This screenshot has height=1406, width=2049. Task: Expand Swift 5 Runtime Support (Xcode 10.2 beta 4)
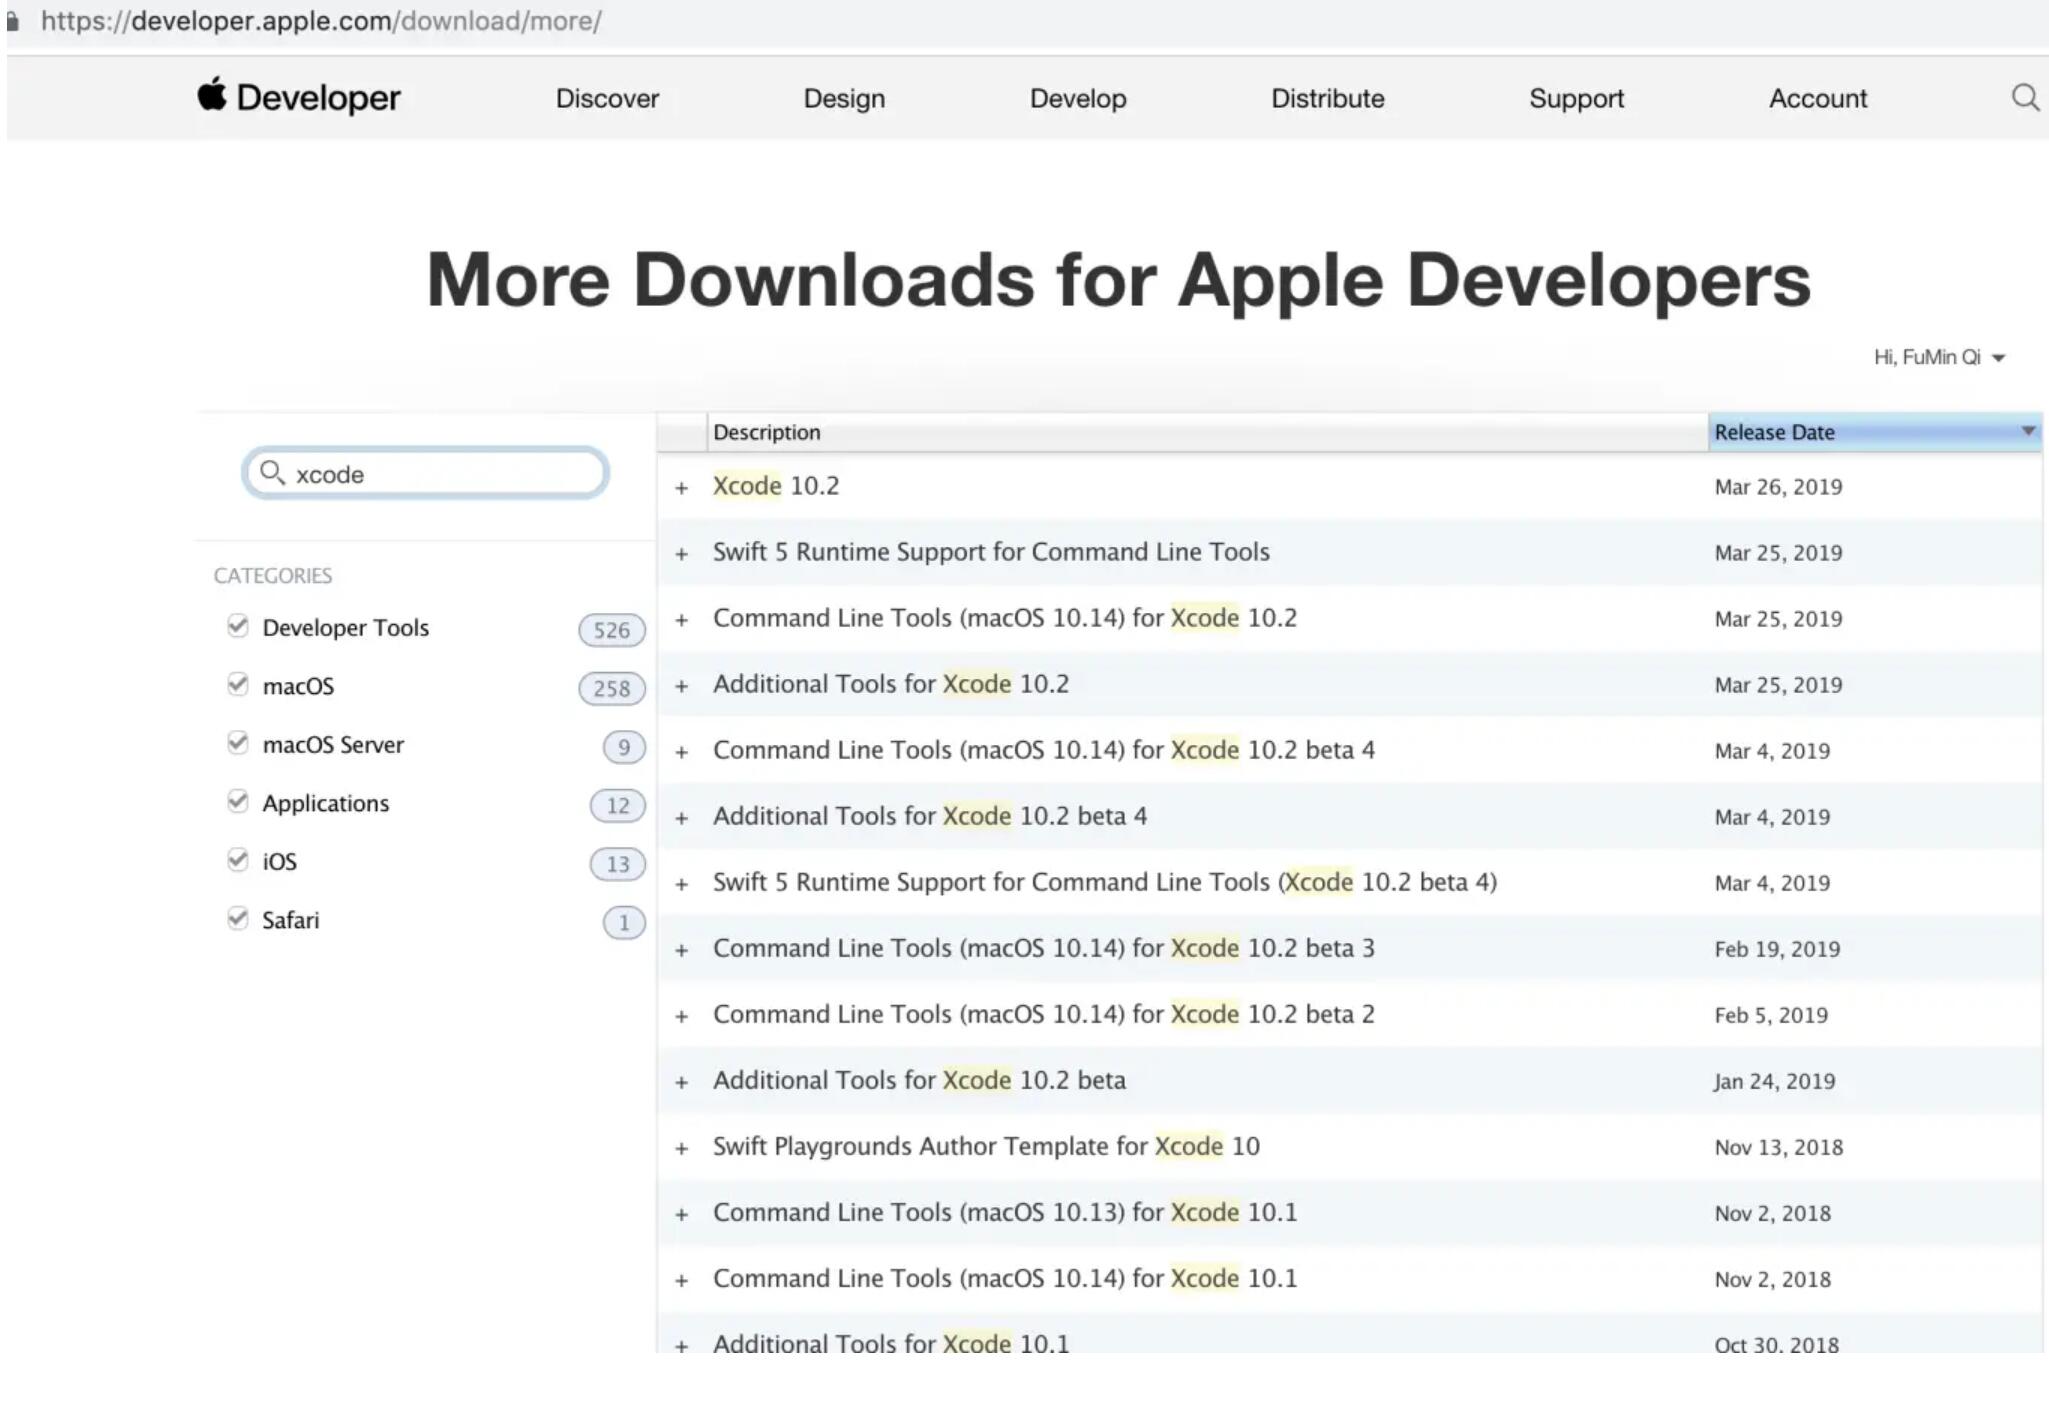(x=681, y=884)
